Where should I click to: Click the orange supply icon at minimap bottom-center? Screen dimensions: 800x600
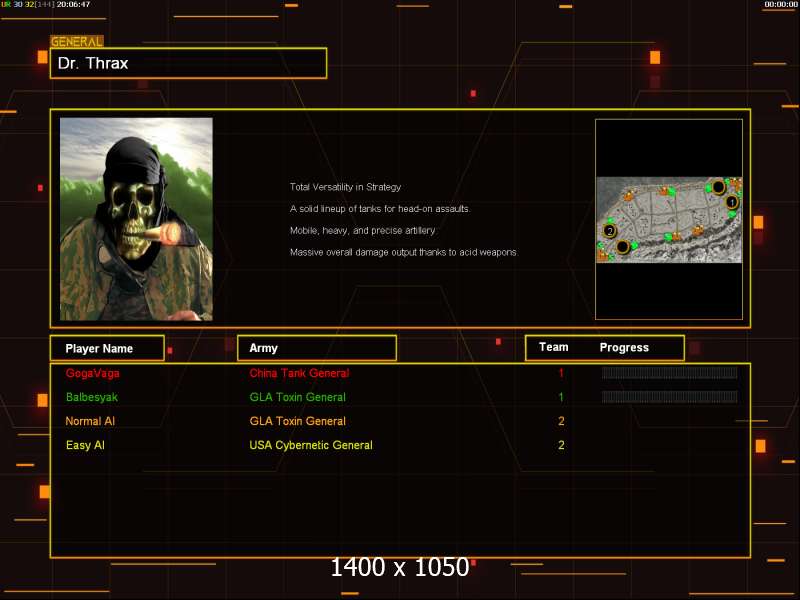click(x=676, y=237)
